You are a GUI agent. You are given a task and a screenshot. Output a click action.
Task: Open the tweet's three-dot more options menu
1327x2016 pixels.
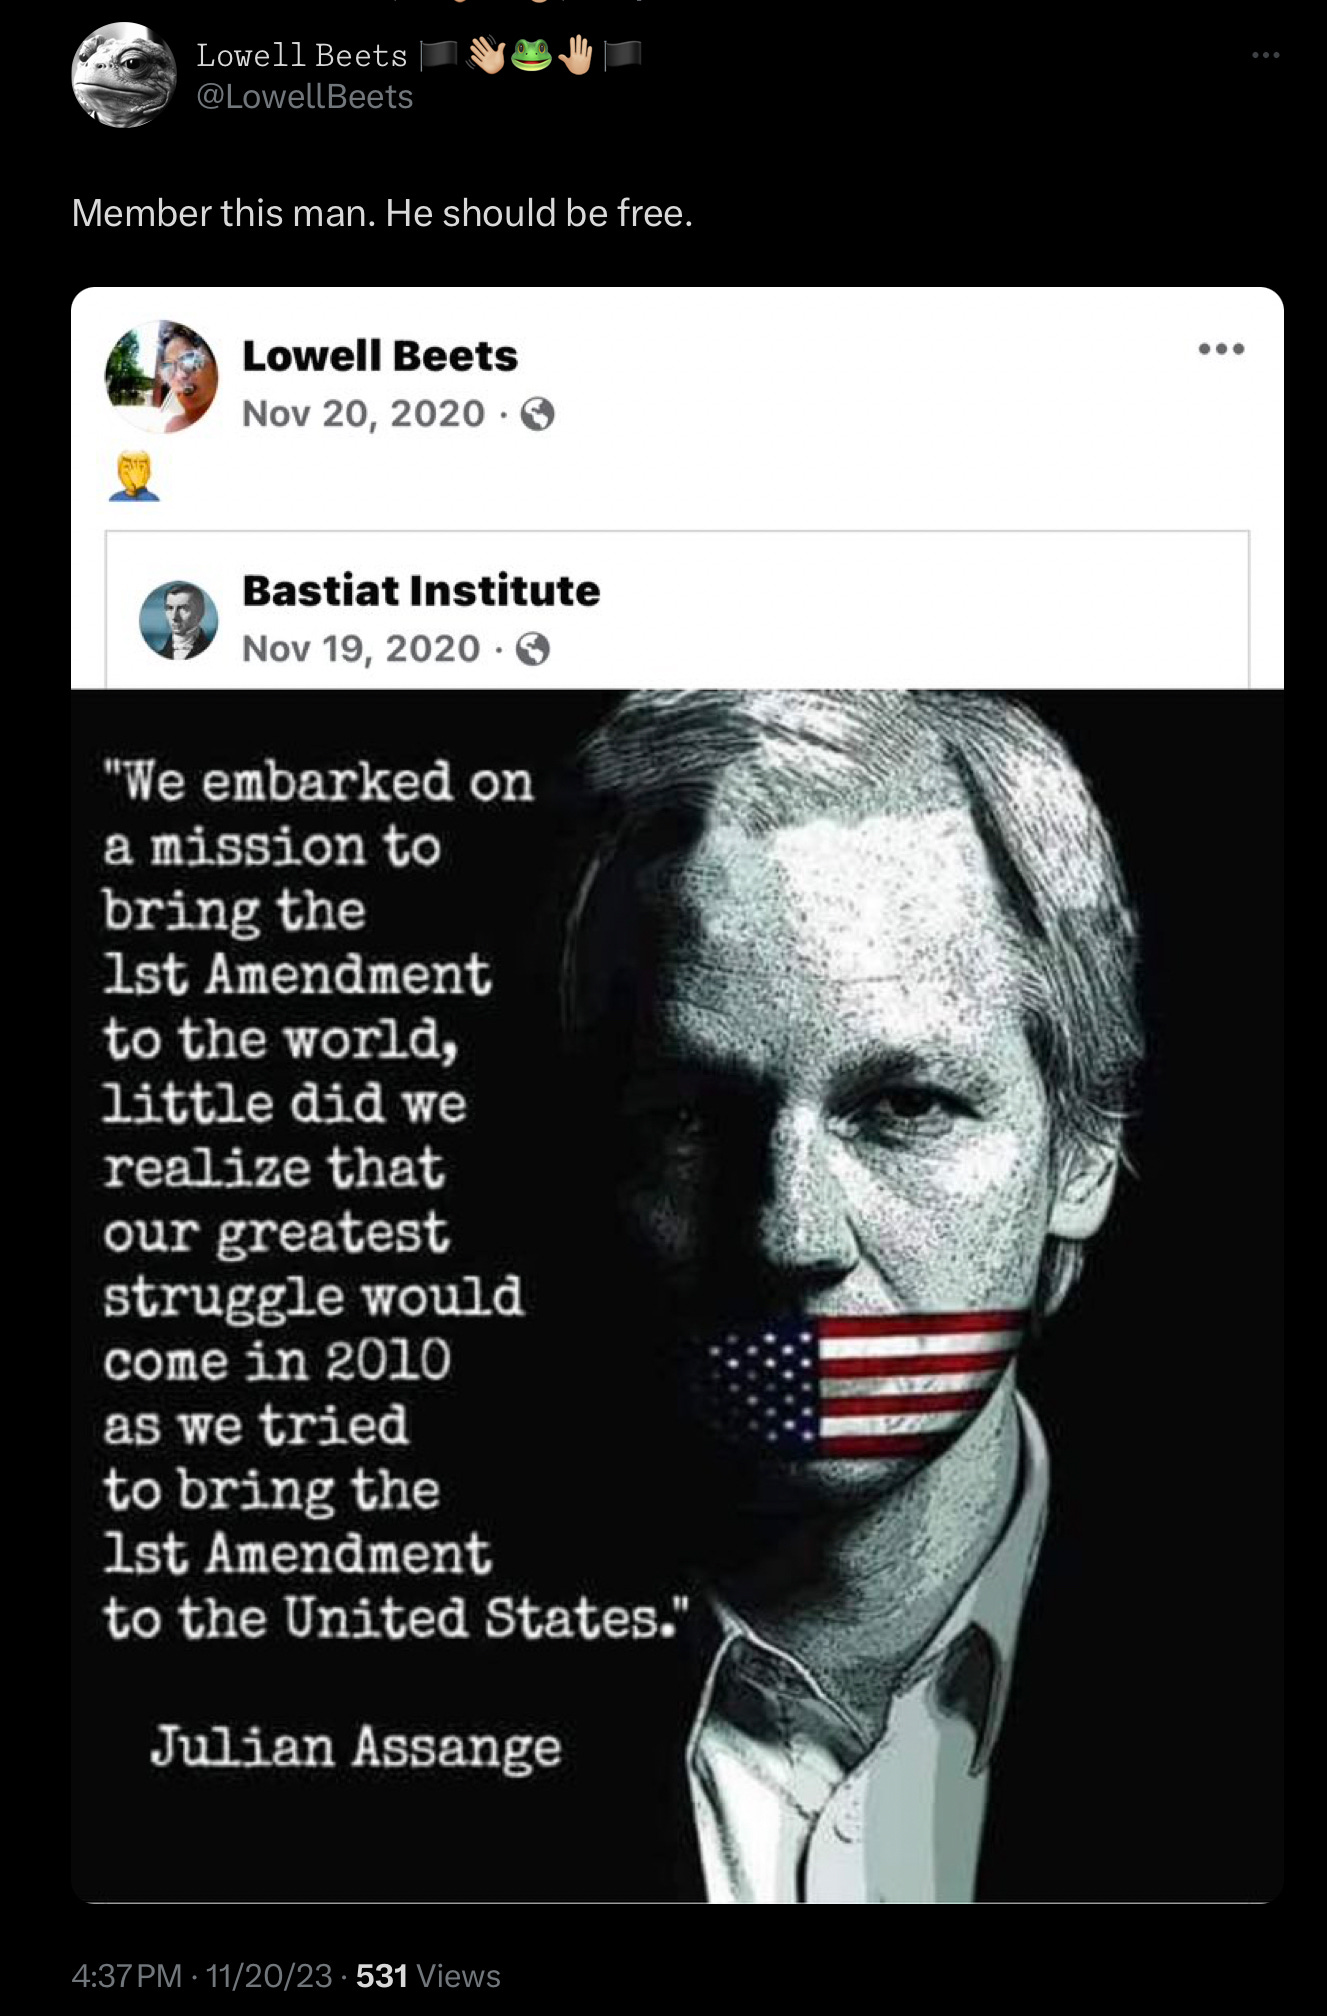point(1265,55)
